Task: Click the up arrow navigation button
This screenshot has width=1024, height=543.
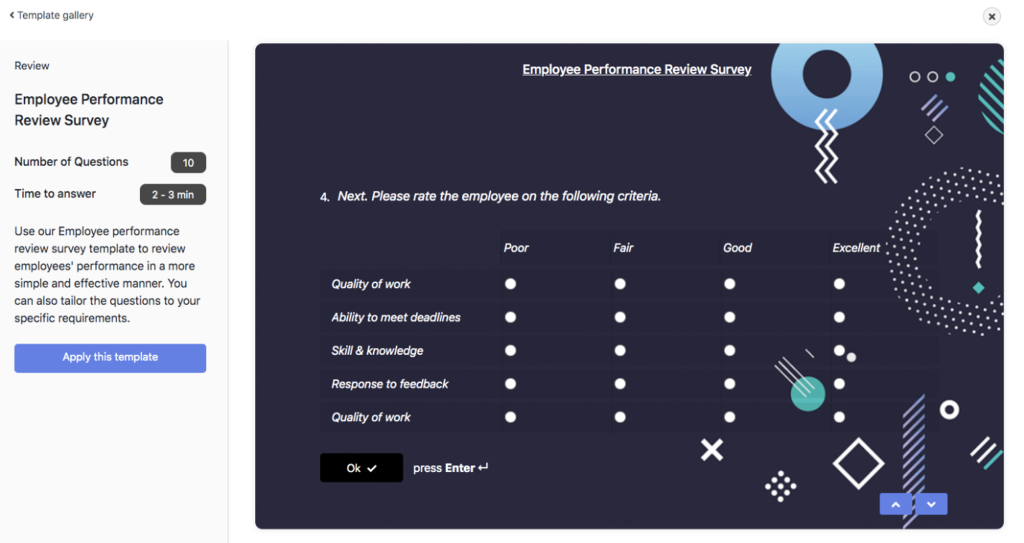Action: point(896,504)
